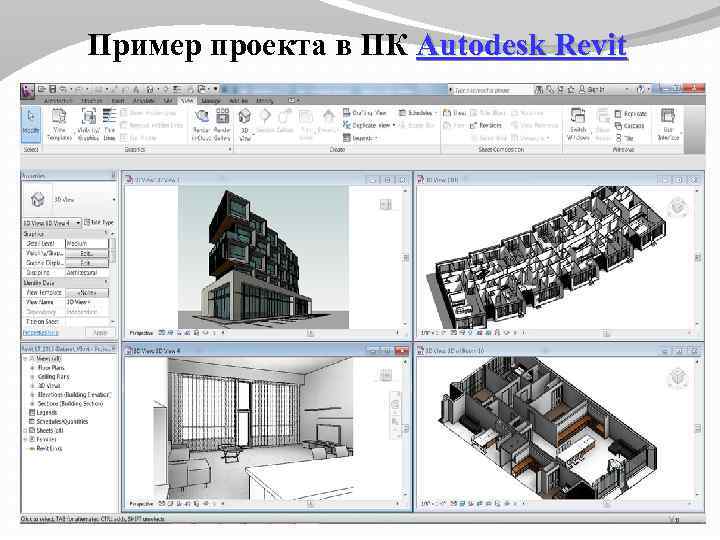The width and height of the screenshot is (720, 540).
Task: Switch to the Structure ribbon tab
Action: pyautogui.click(x=92, y=101)
